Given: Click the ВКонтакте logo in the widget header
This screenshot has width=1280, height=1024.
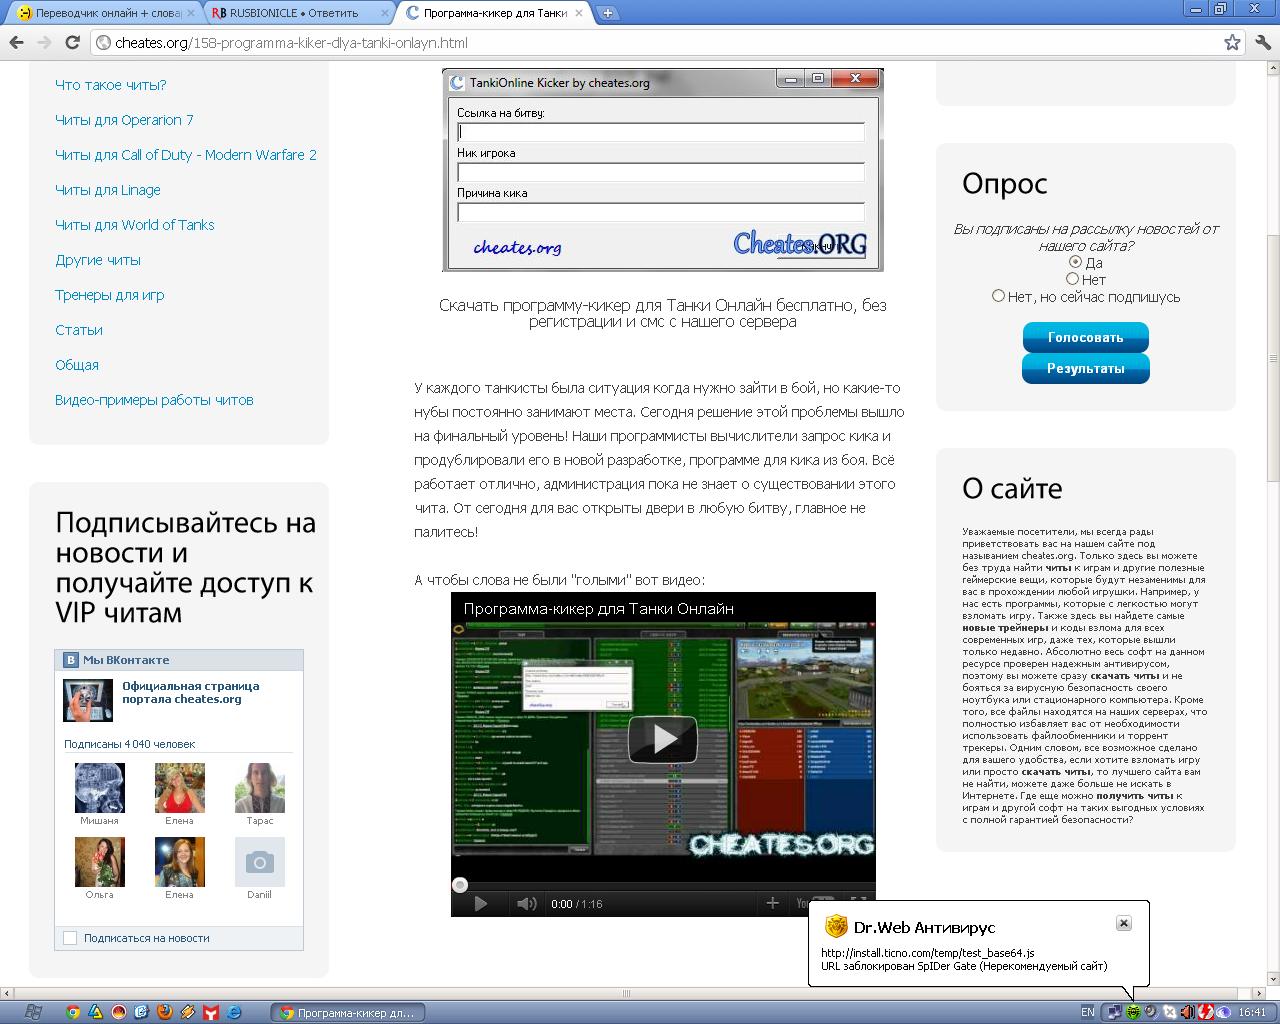Looking at the screenshot, I should 71,660.
